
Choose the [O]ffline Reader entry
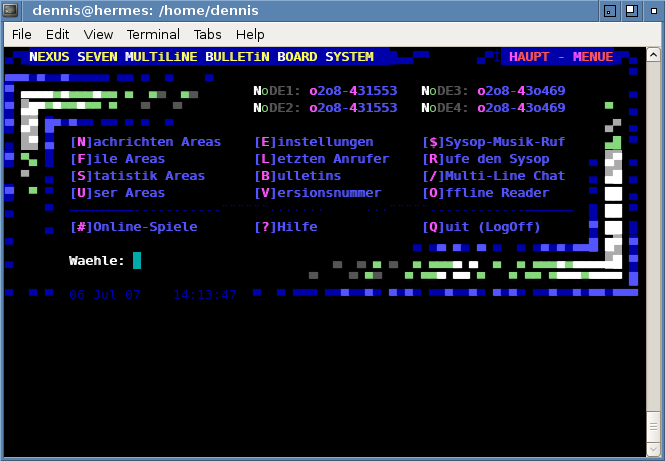click(485, 193)
